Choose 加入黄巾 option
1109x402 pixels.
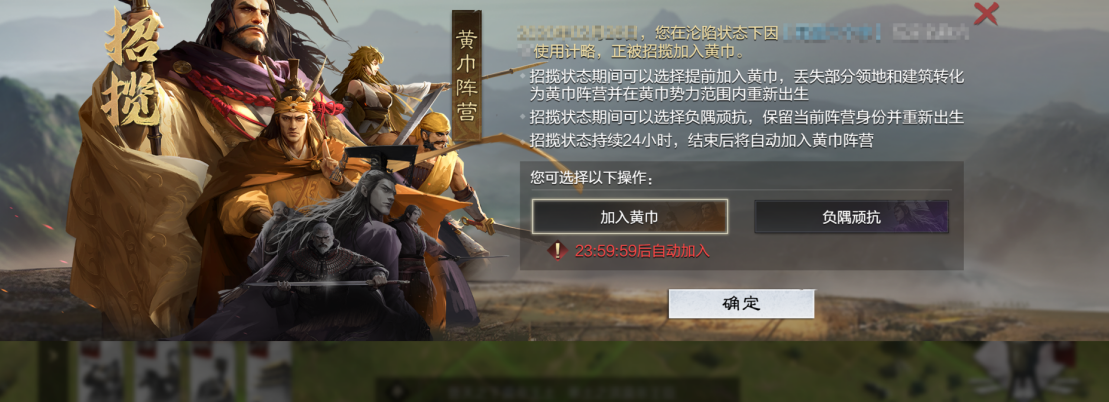(629, 217)
